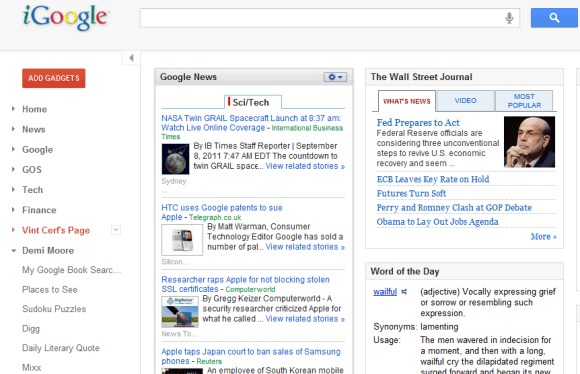Switch to the VIDEO tab
The image size is (580, 374).
(x=465, y=101)
